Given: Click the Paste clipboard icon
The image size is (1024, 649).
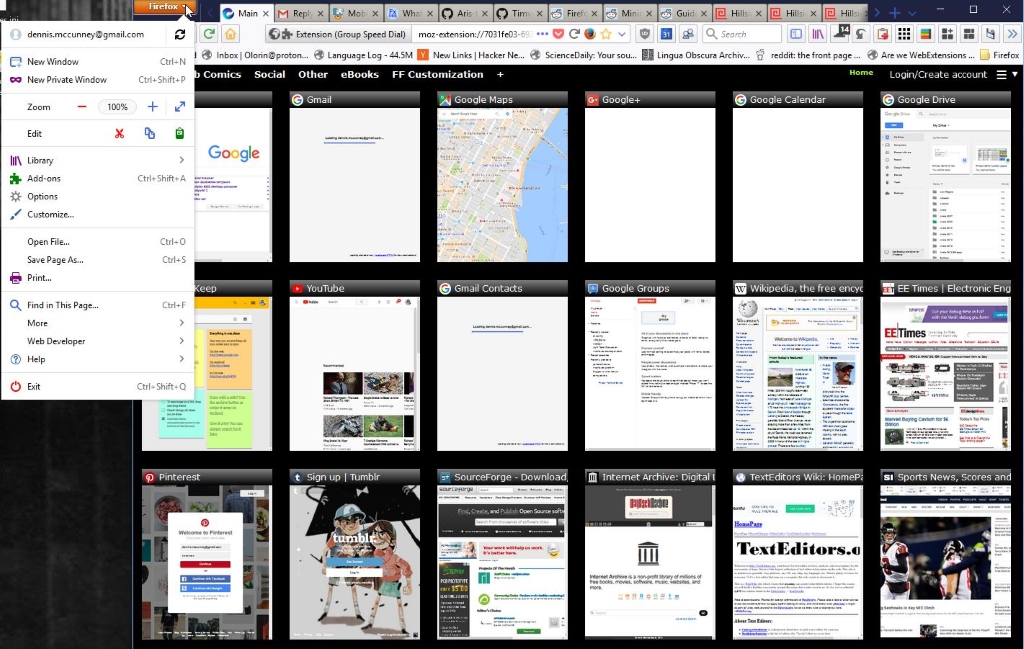Looking at the screenshot, I should point(180,133).
